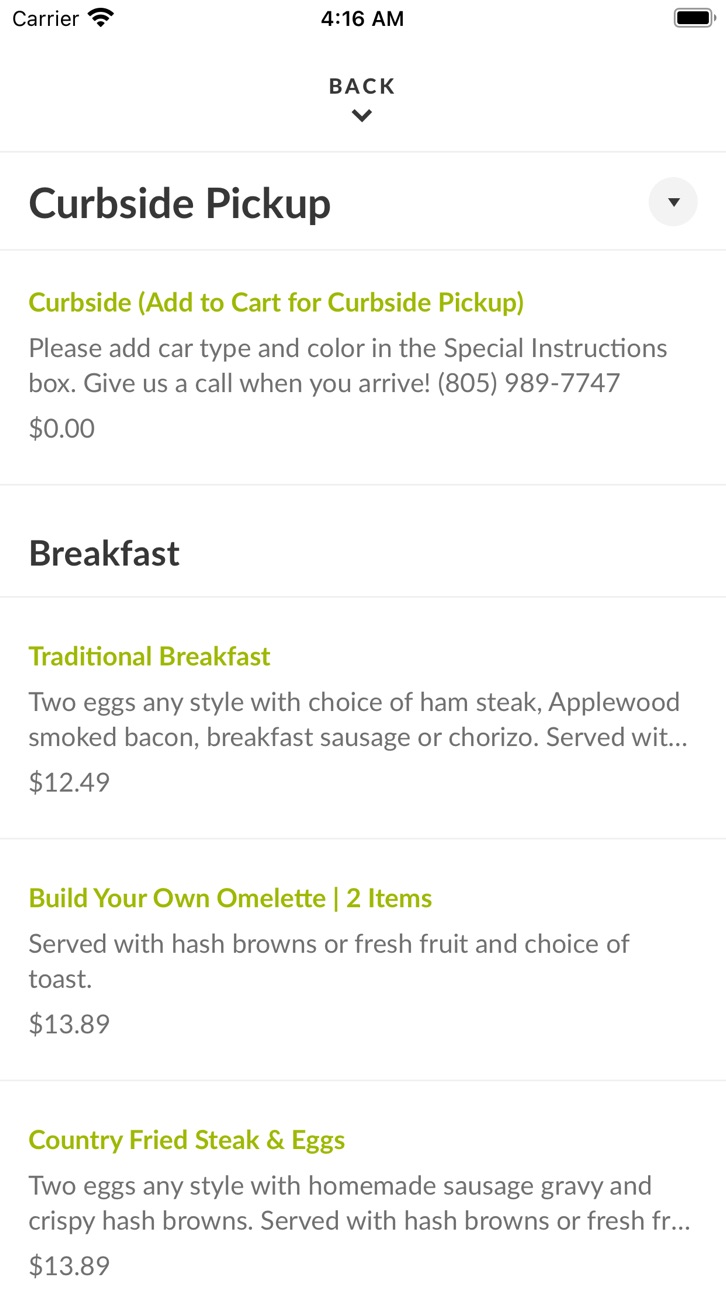
Task: Tap the Wi-Fi icon in the status bar
Action: click(101, 18)
